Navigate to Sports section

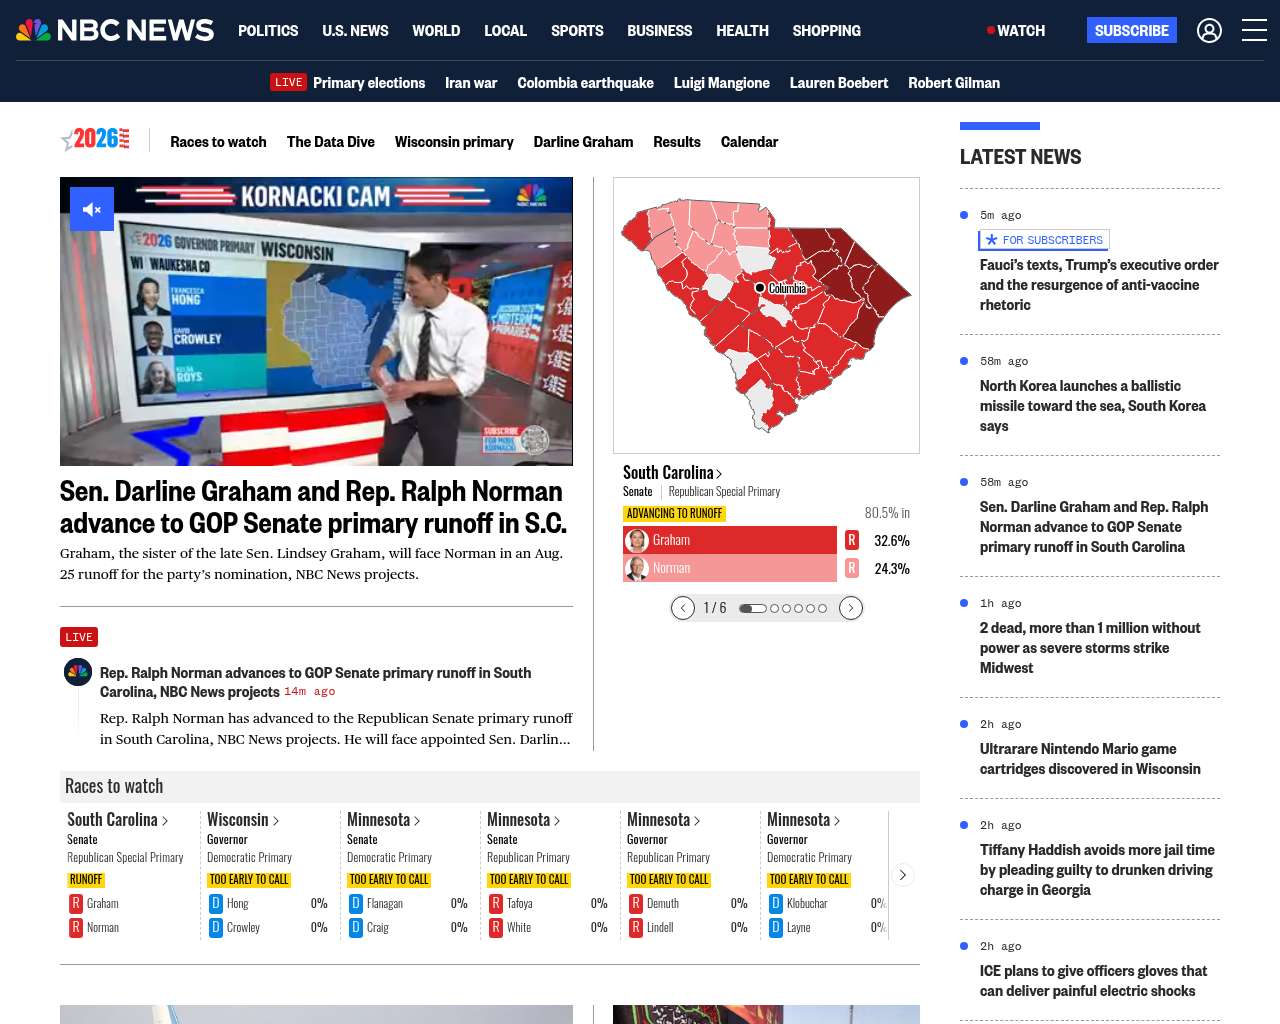(577, 31)
